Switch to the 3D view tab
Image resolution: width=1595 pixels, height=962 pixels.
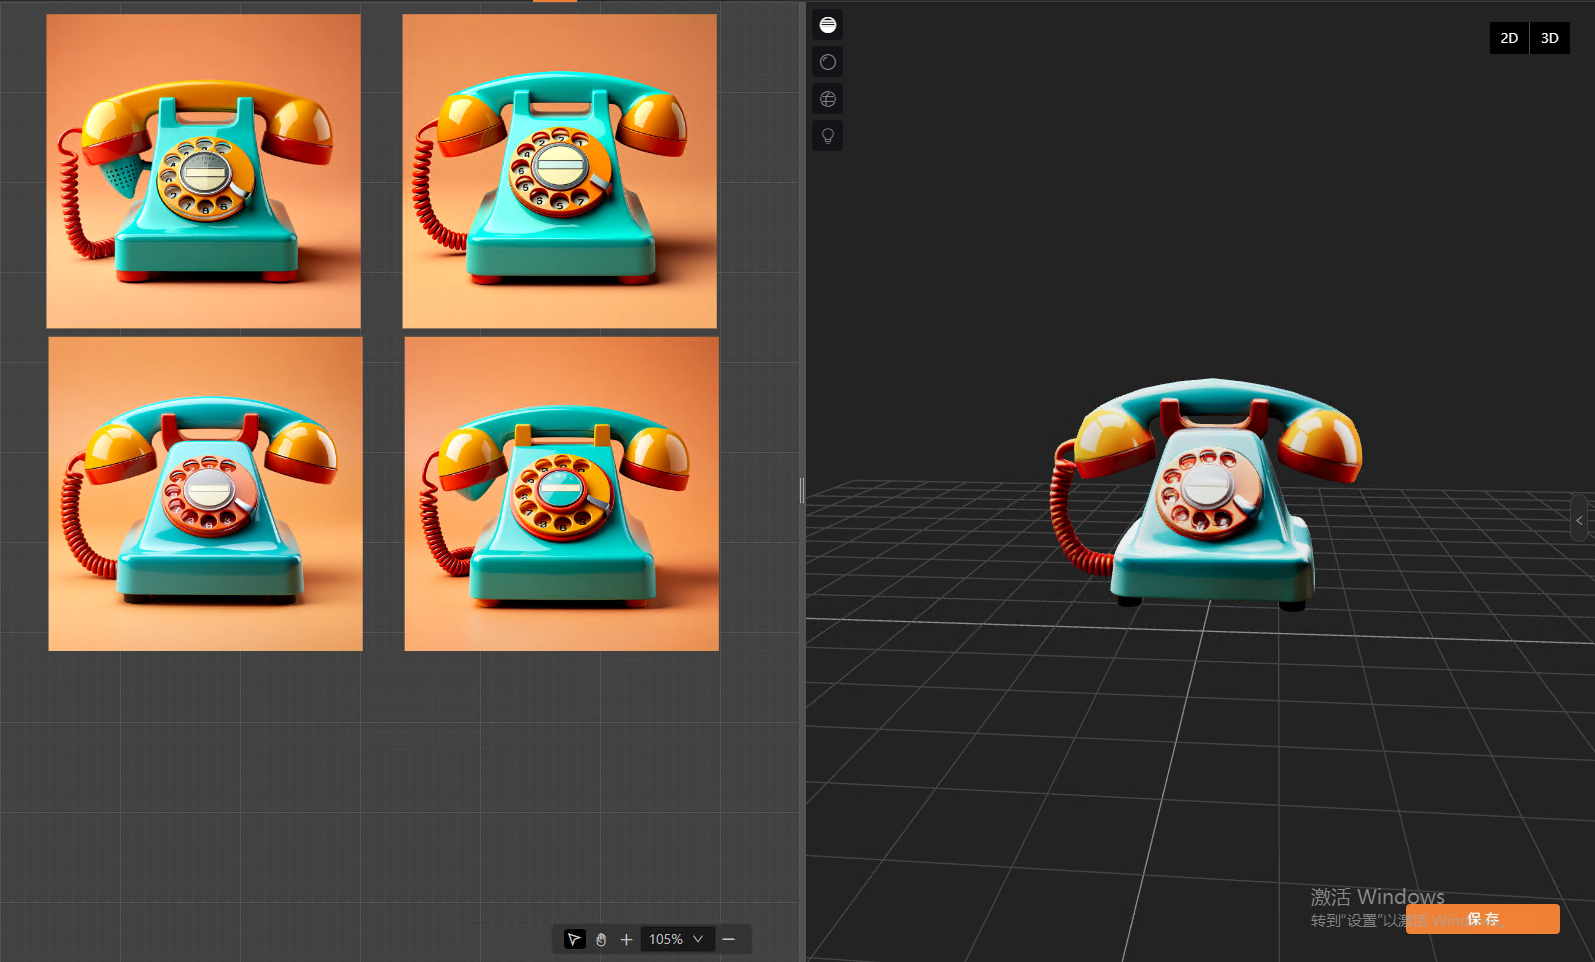tap(1549, 38)
